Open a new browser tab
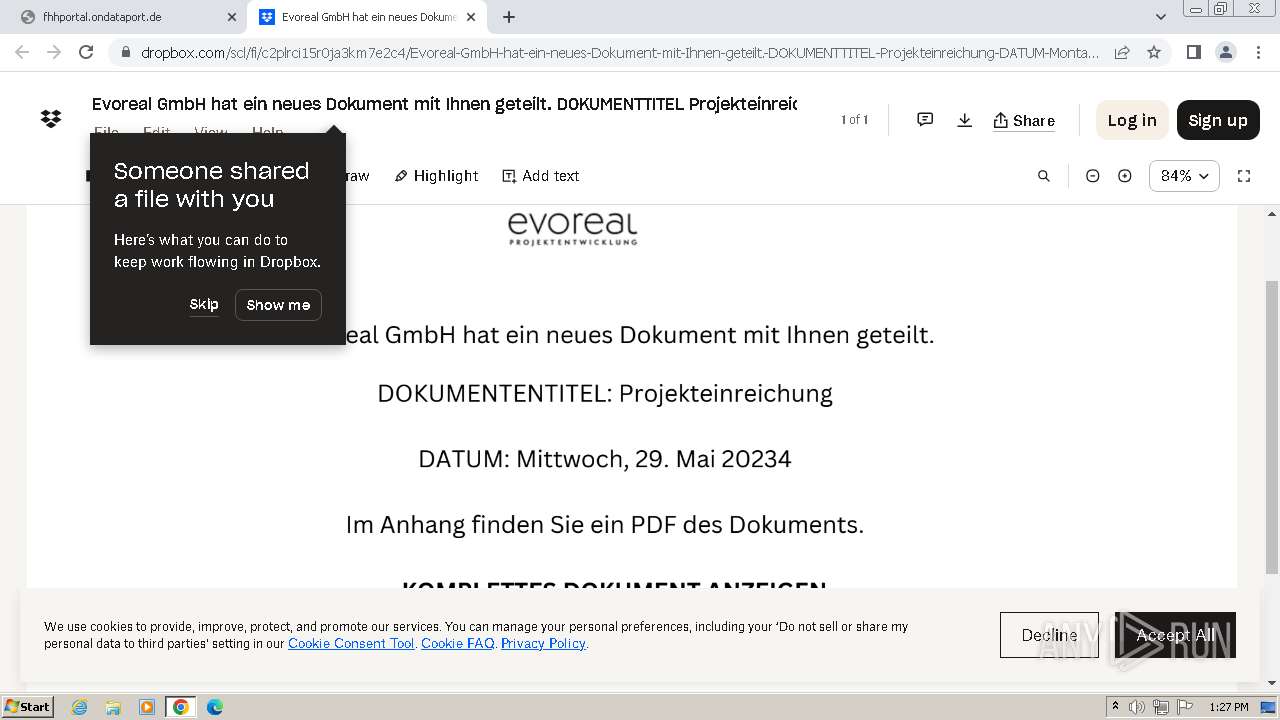 [x=509, y=17]
